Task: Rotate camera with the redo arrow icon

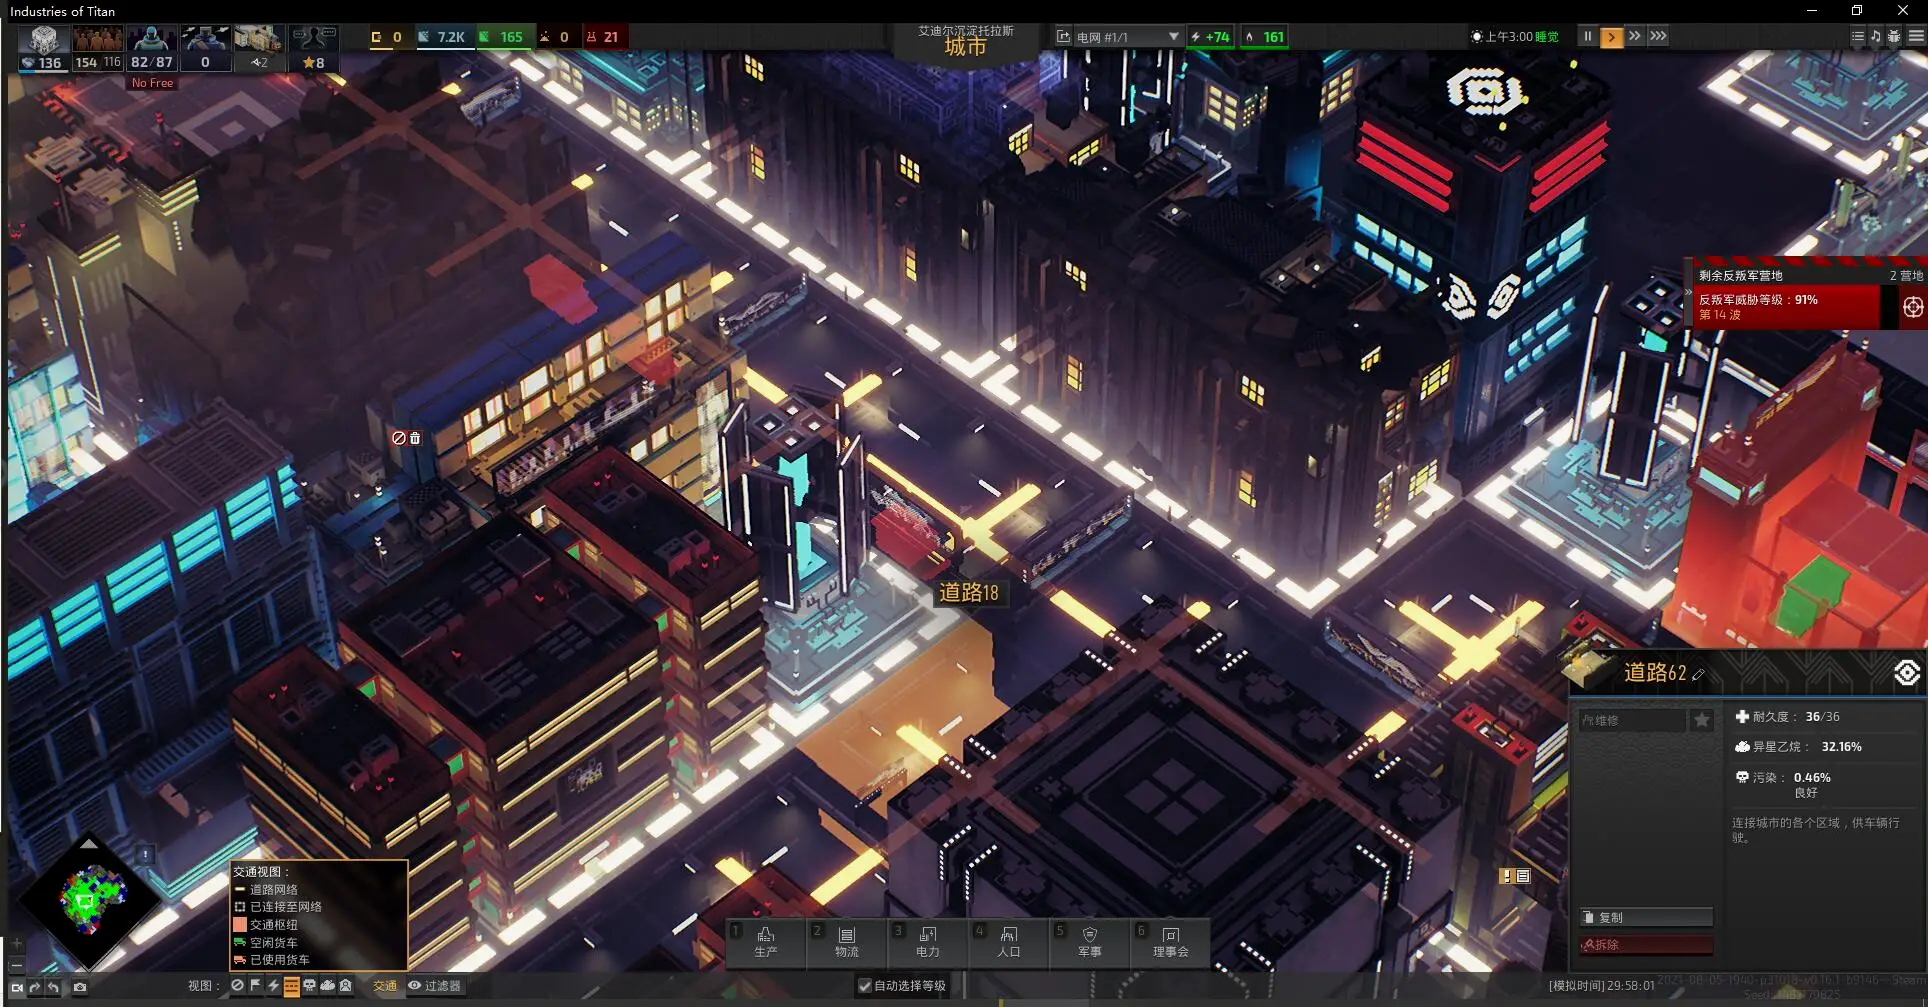Action: click(x=35, y=988)
